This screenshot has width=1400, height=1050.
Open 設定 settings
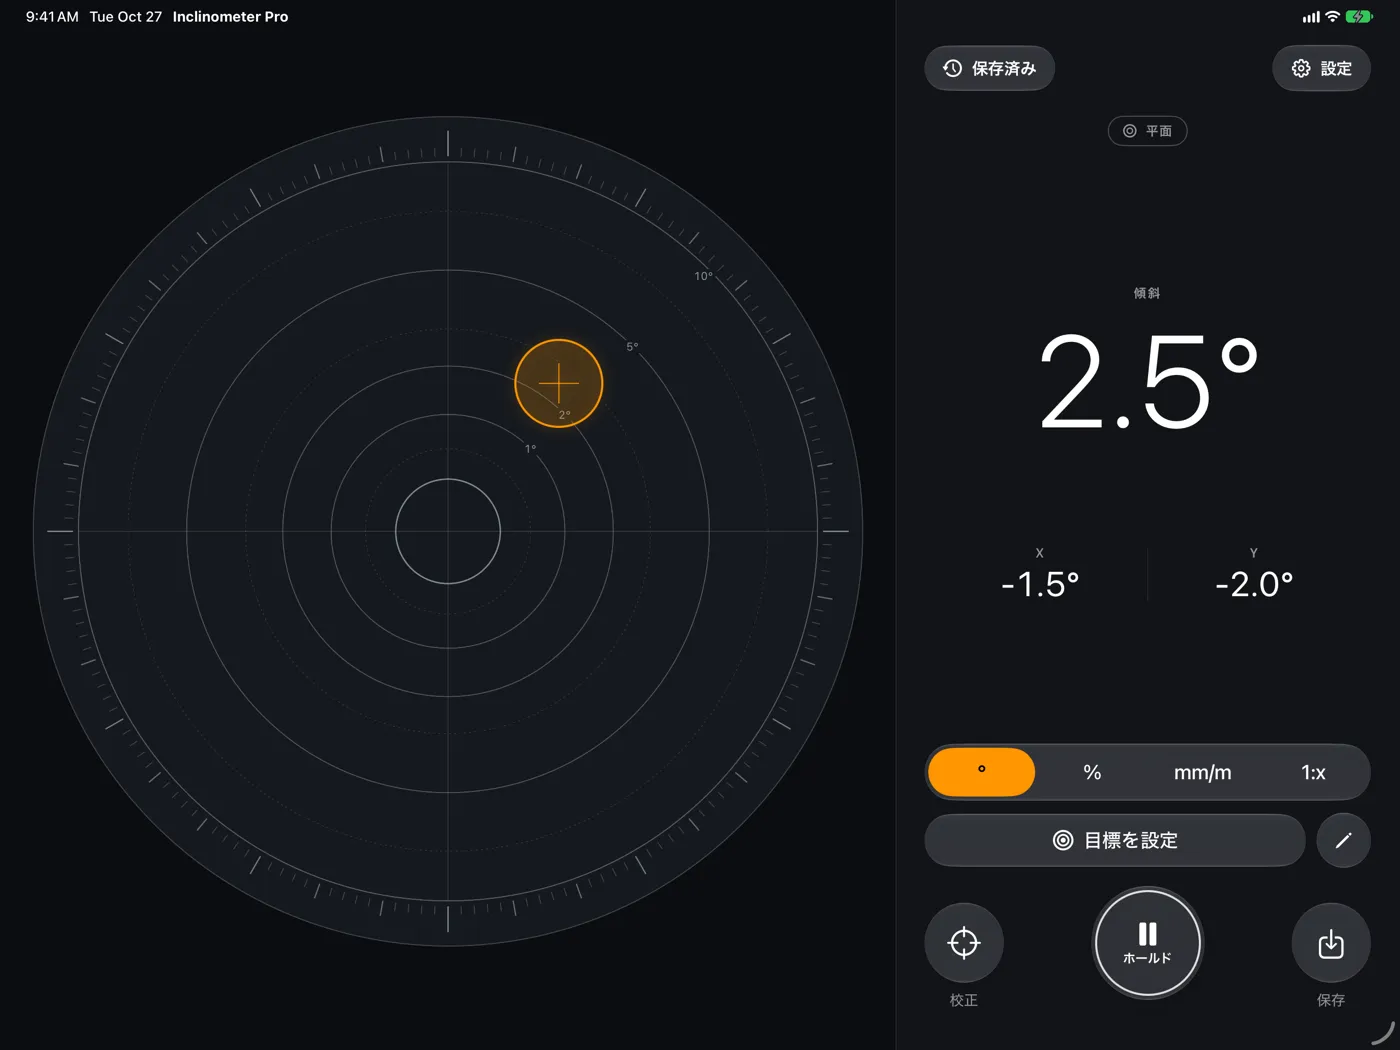tap(1321, 68)
